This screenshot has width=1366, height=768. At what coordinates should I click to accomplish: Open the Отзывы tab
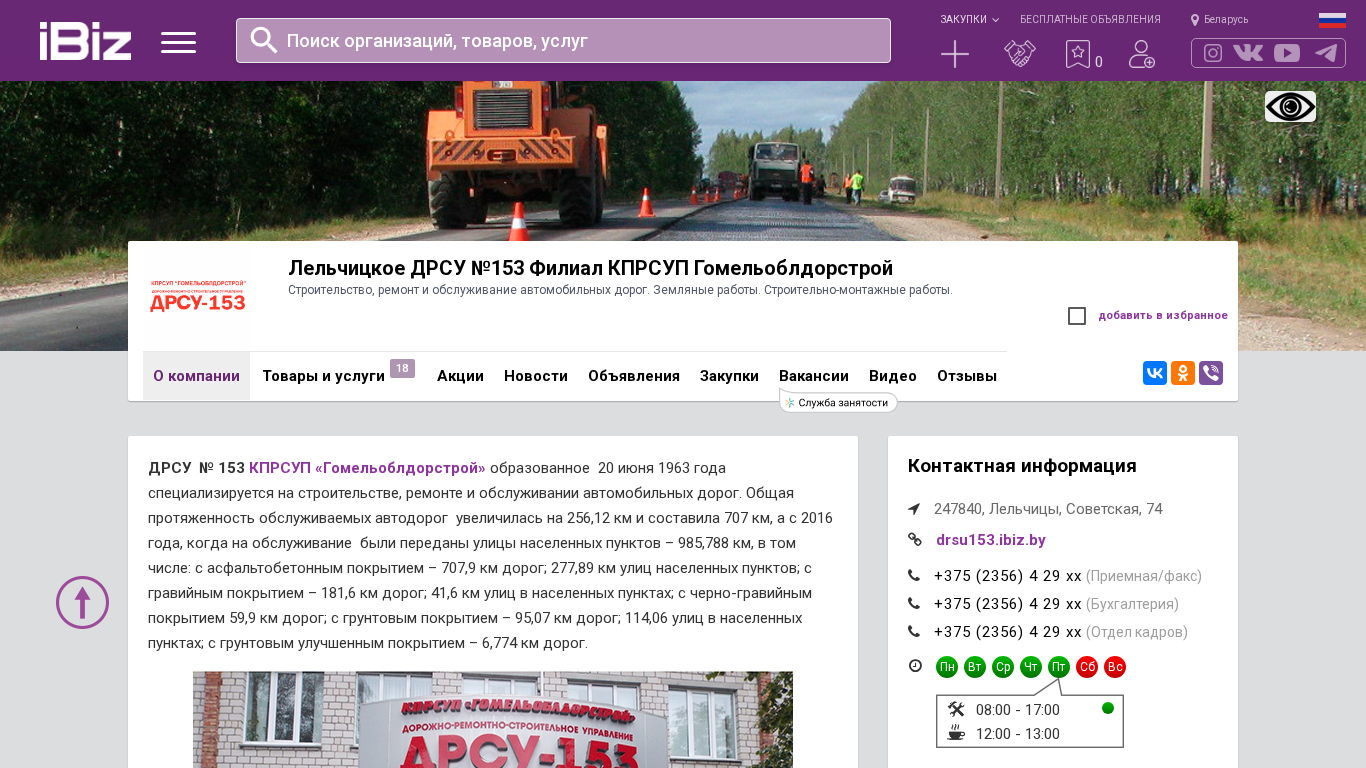click(x=967, y=376)
